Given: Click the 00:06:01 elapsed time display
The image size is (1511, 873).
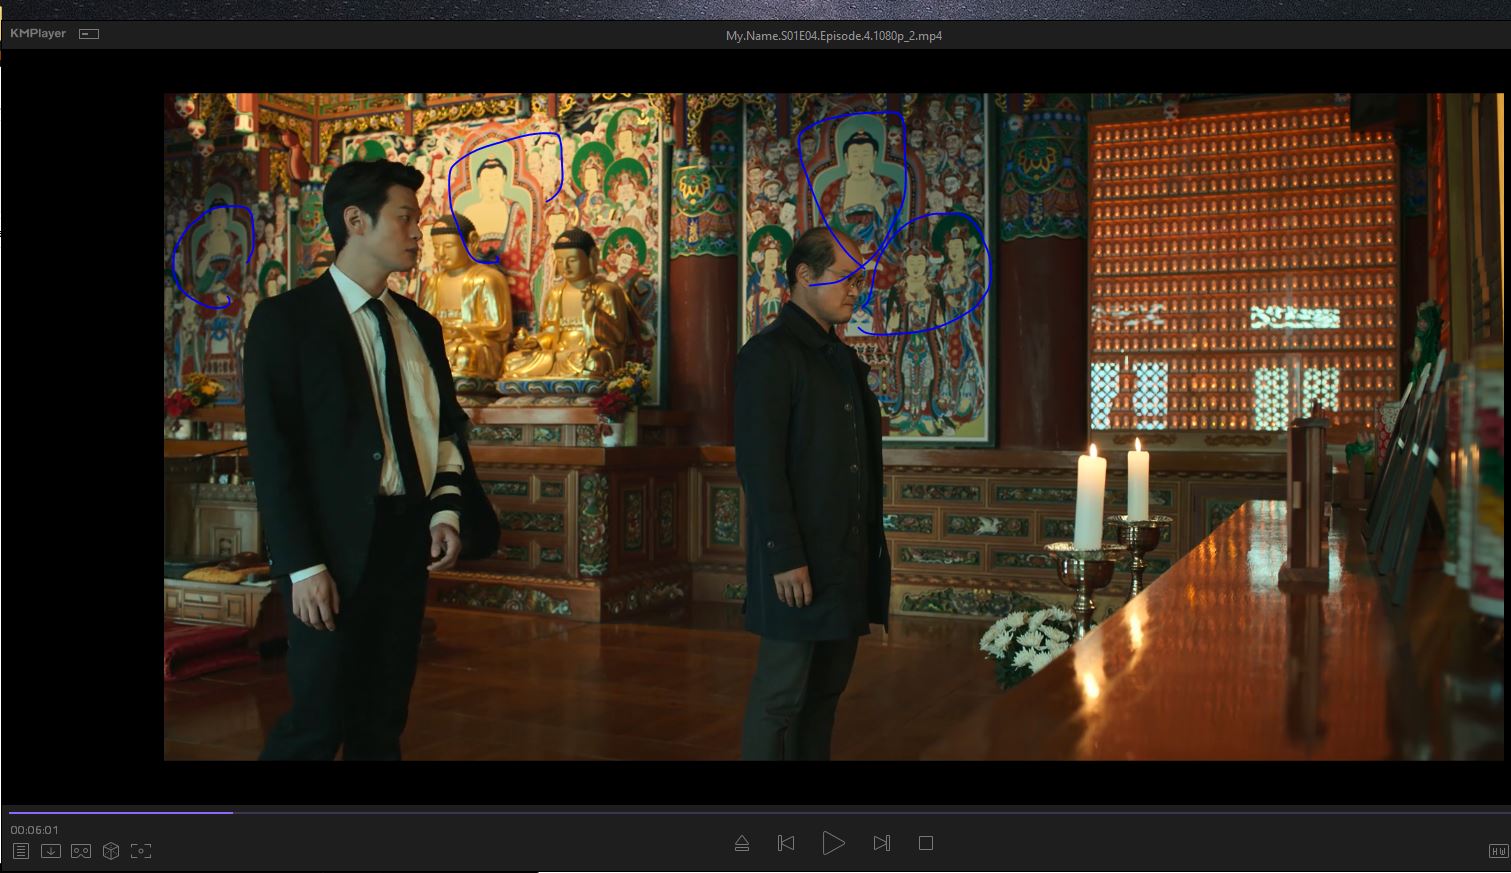Looking at the screenshot, I should [x=35, y=830].
